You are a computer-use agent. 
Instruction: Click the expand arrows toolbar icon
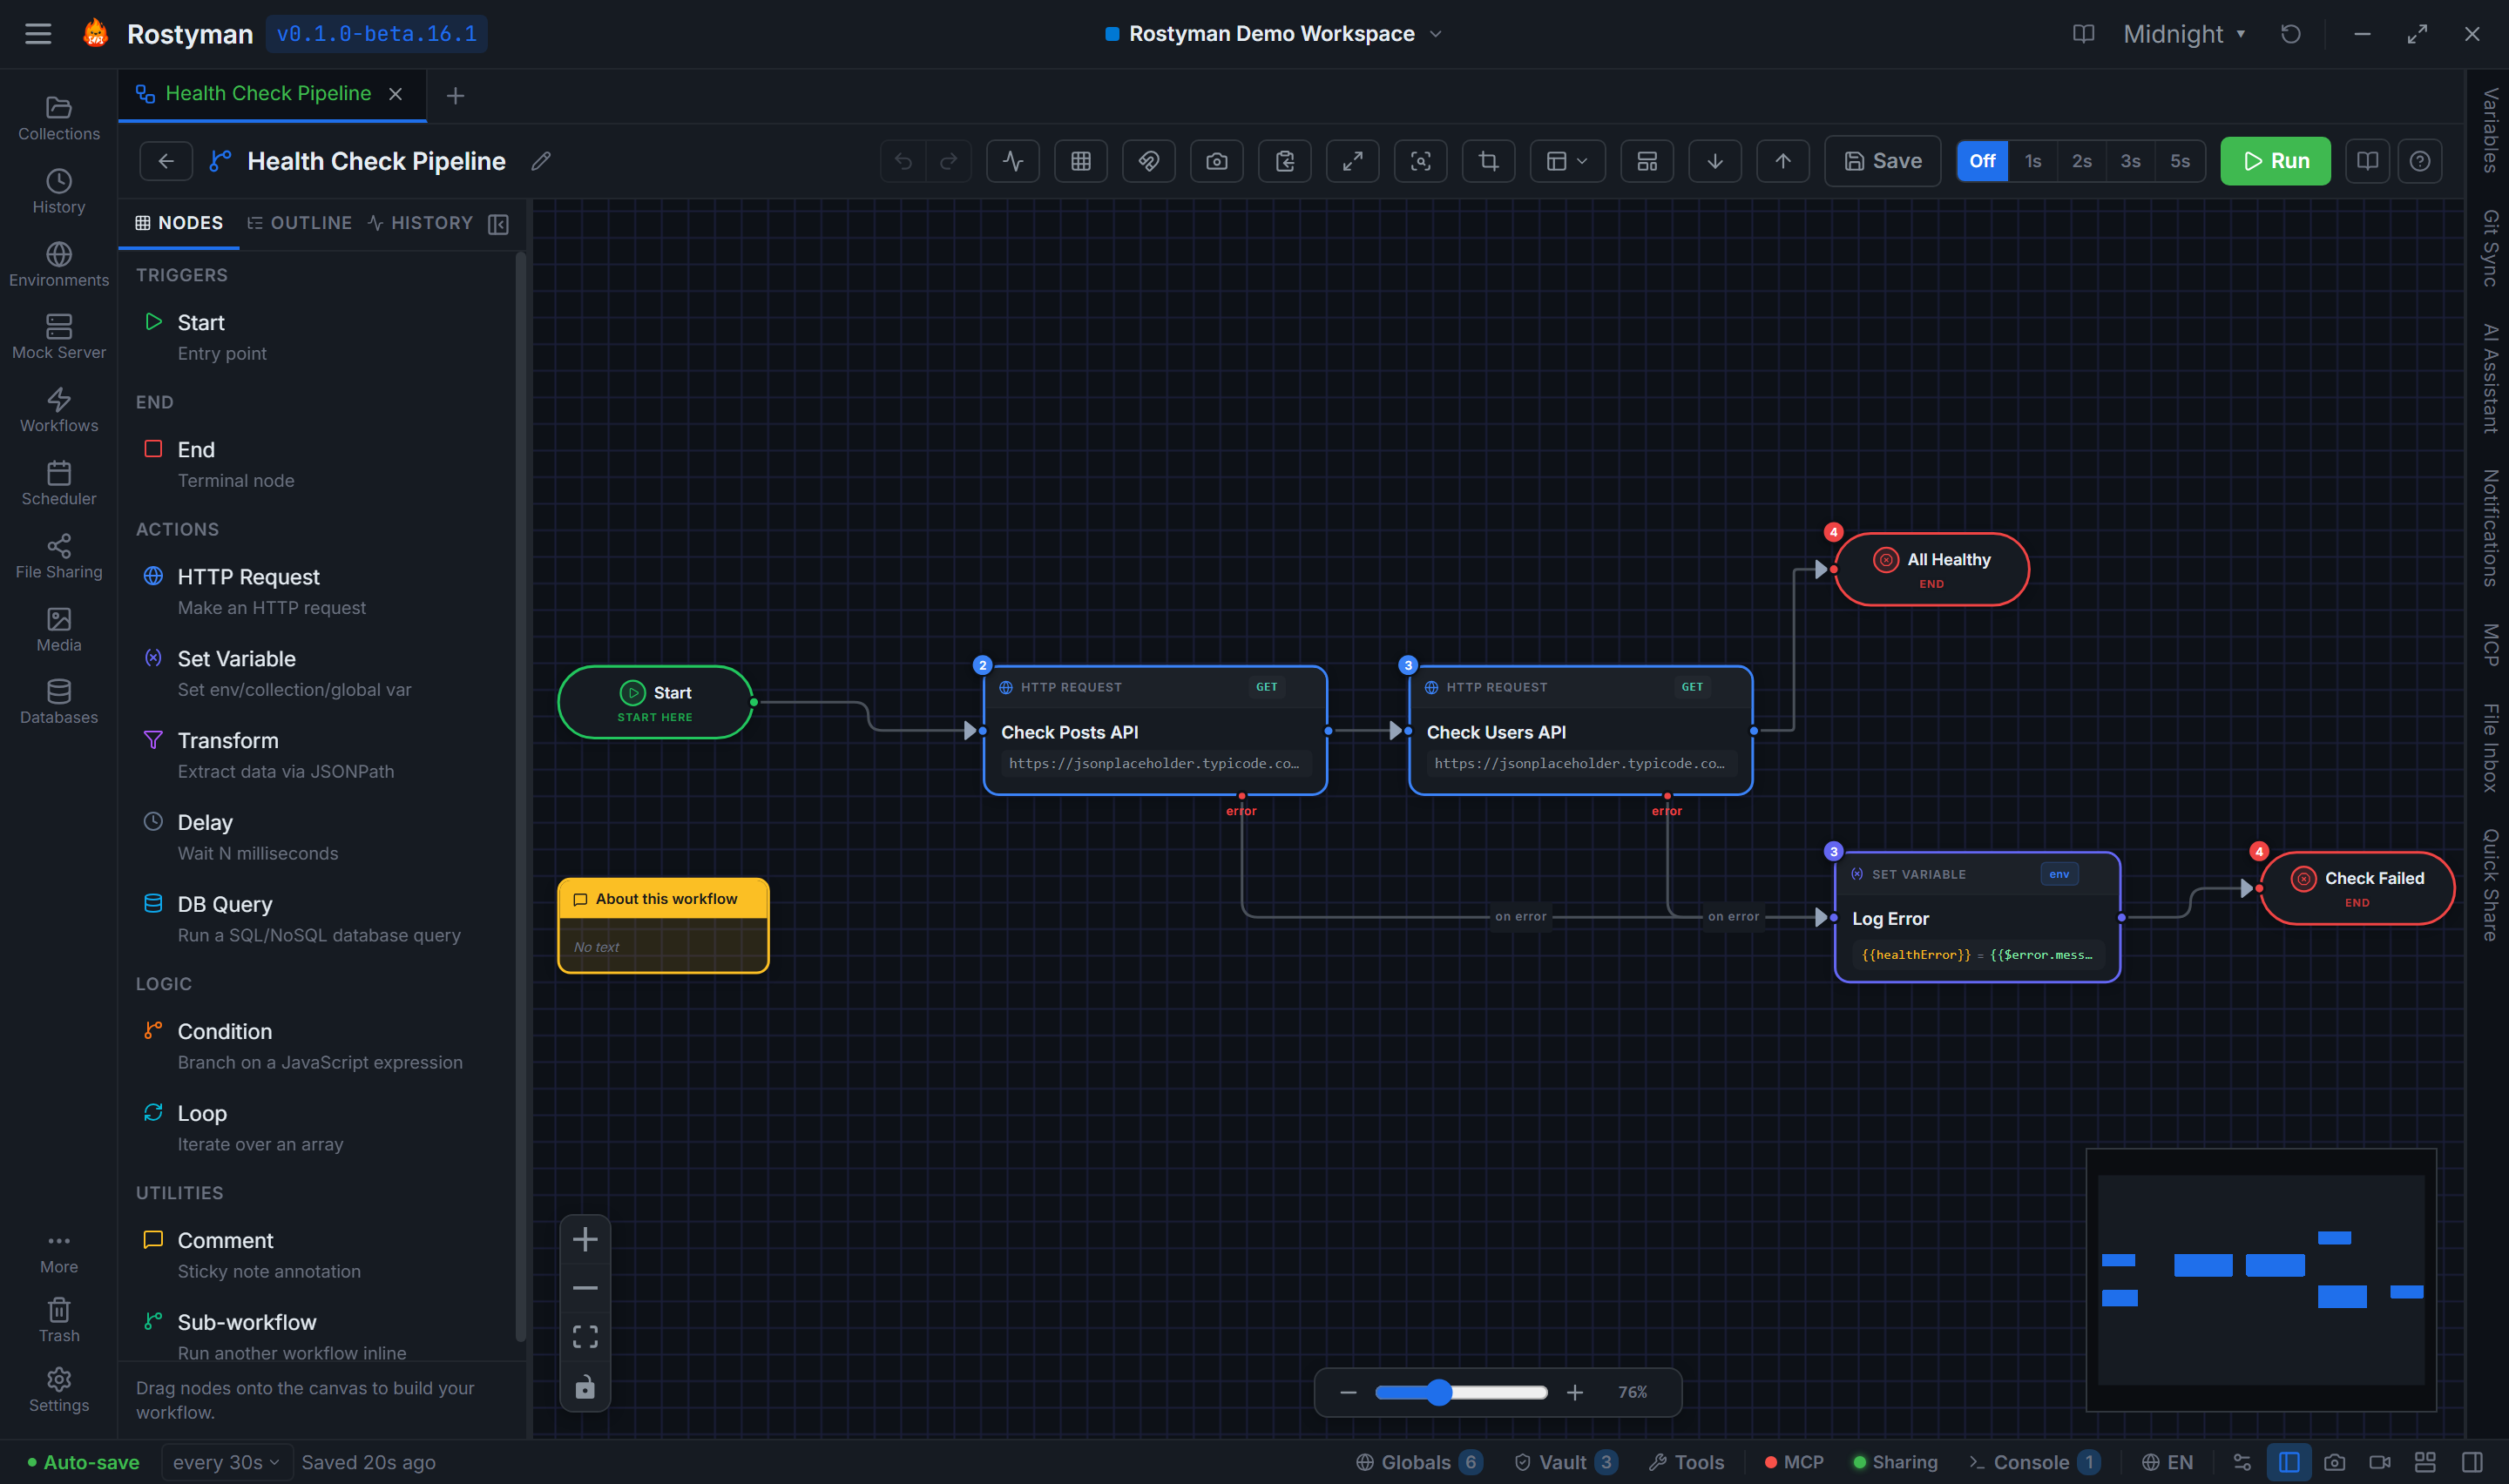pos(1353,161)
